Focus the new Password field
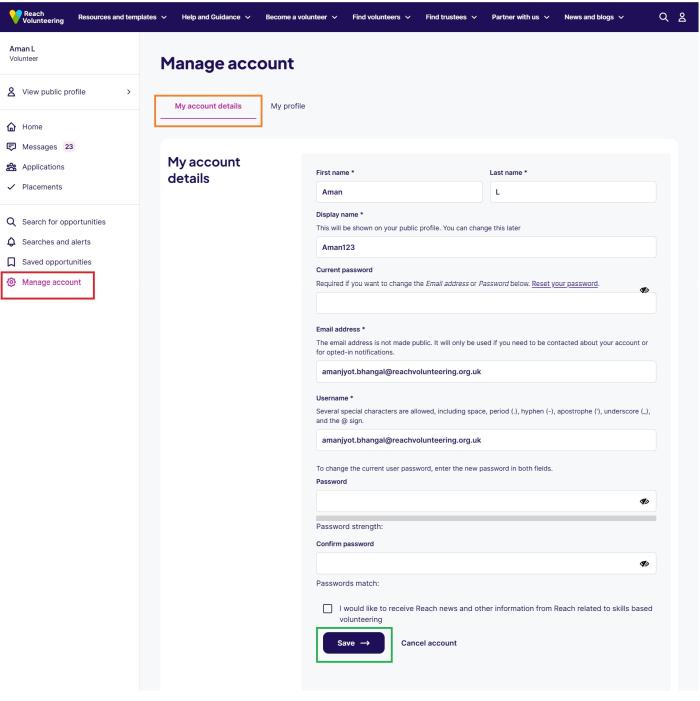 (486, 501)
